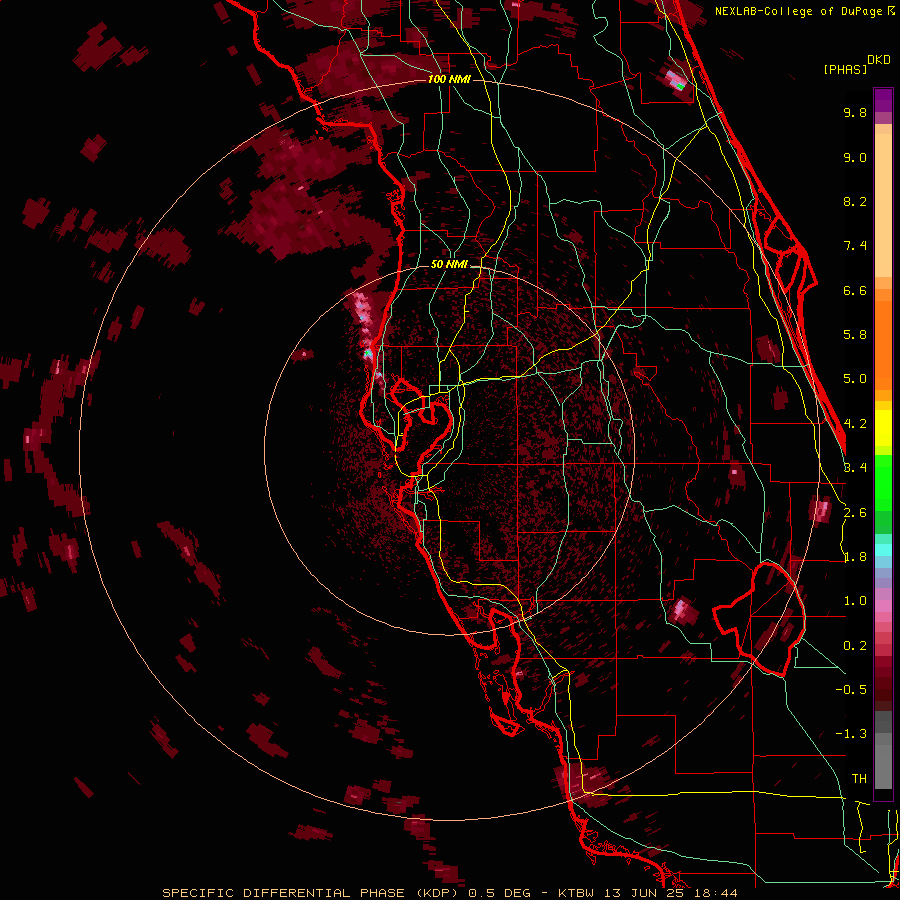Click the orange segment of the colorbar

(883, 340)
